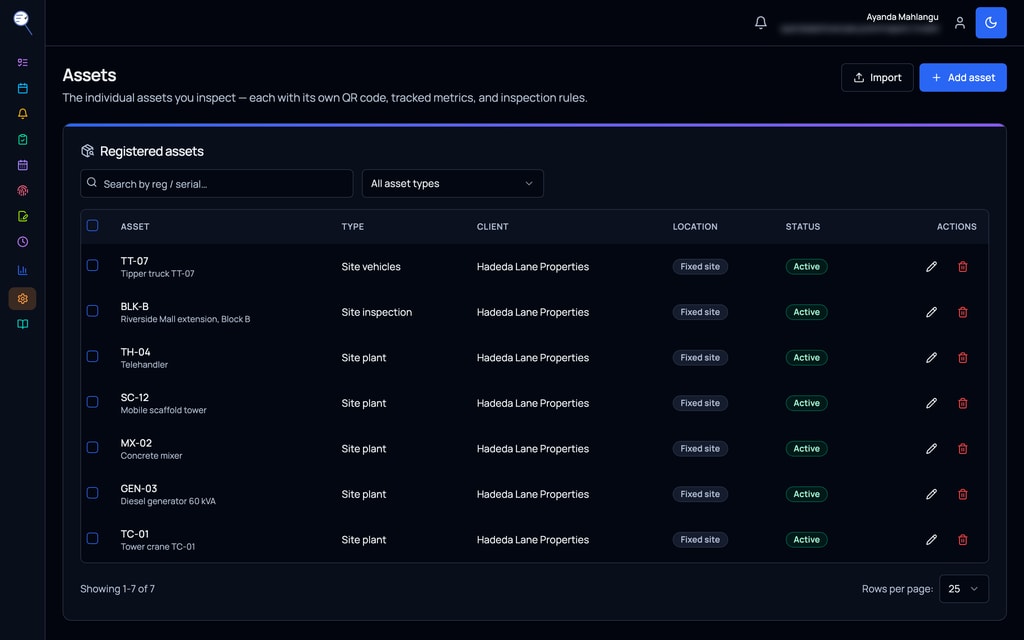
Task: Click the Fixed site badge for TC-01
Action: point(700,539)
